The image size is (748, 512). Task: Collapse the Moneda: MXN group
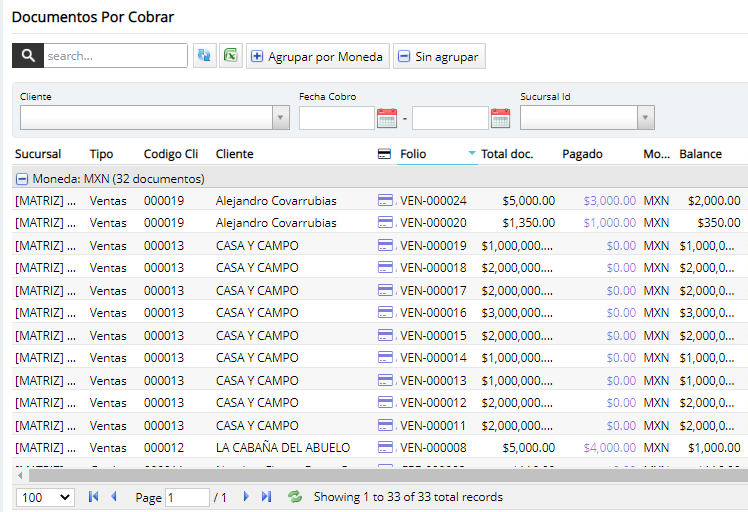click(x=21, y=179)
